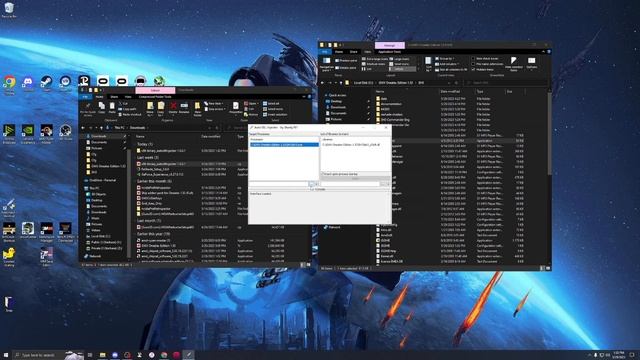Click Select all in the Downloads ribbon
This screenshot has width=640, height=360.
272,104
